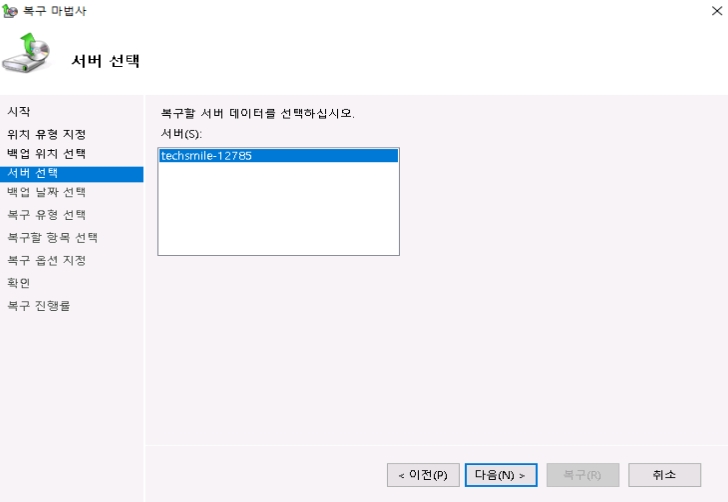Go to 위치 유형 지정 step
Viewport: 728px width, 502px height.
click(46, 134)
